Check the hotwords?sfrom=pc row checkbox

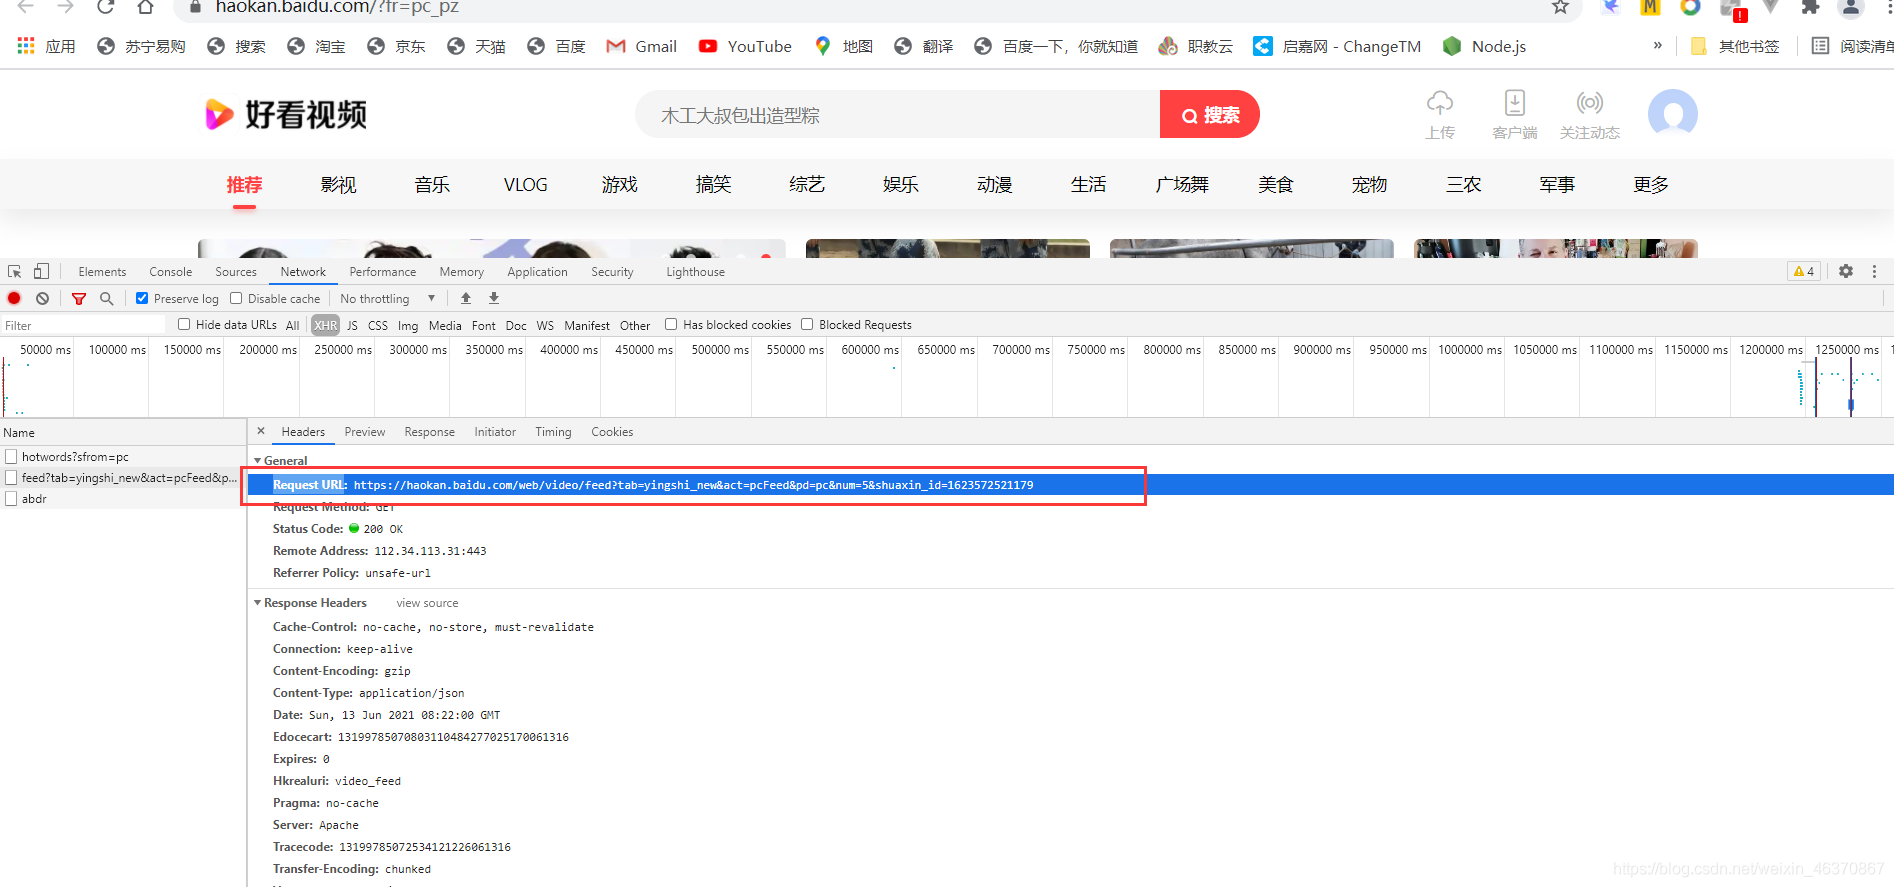11,456
